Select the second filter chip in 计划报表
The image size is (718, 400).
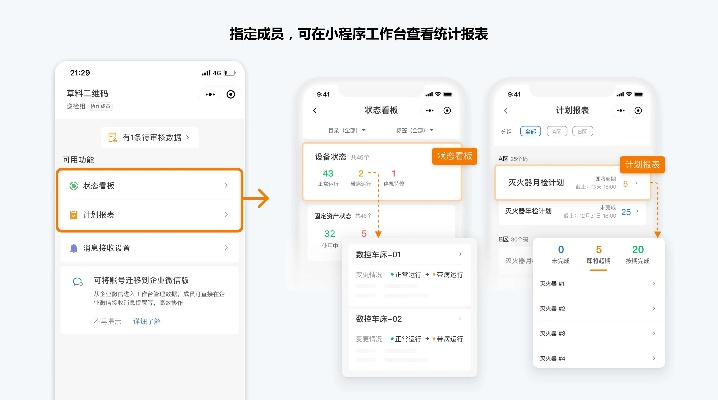pyautogui.click(x=555, y=131)
